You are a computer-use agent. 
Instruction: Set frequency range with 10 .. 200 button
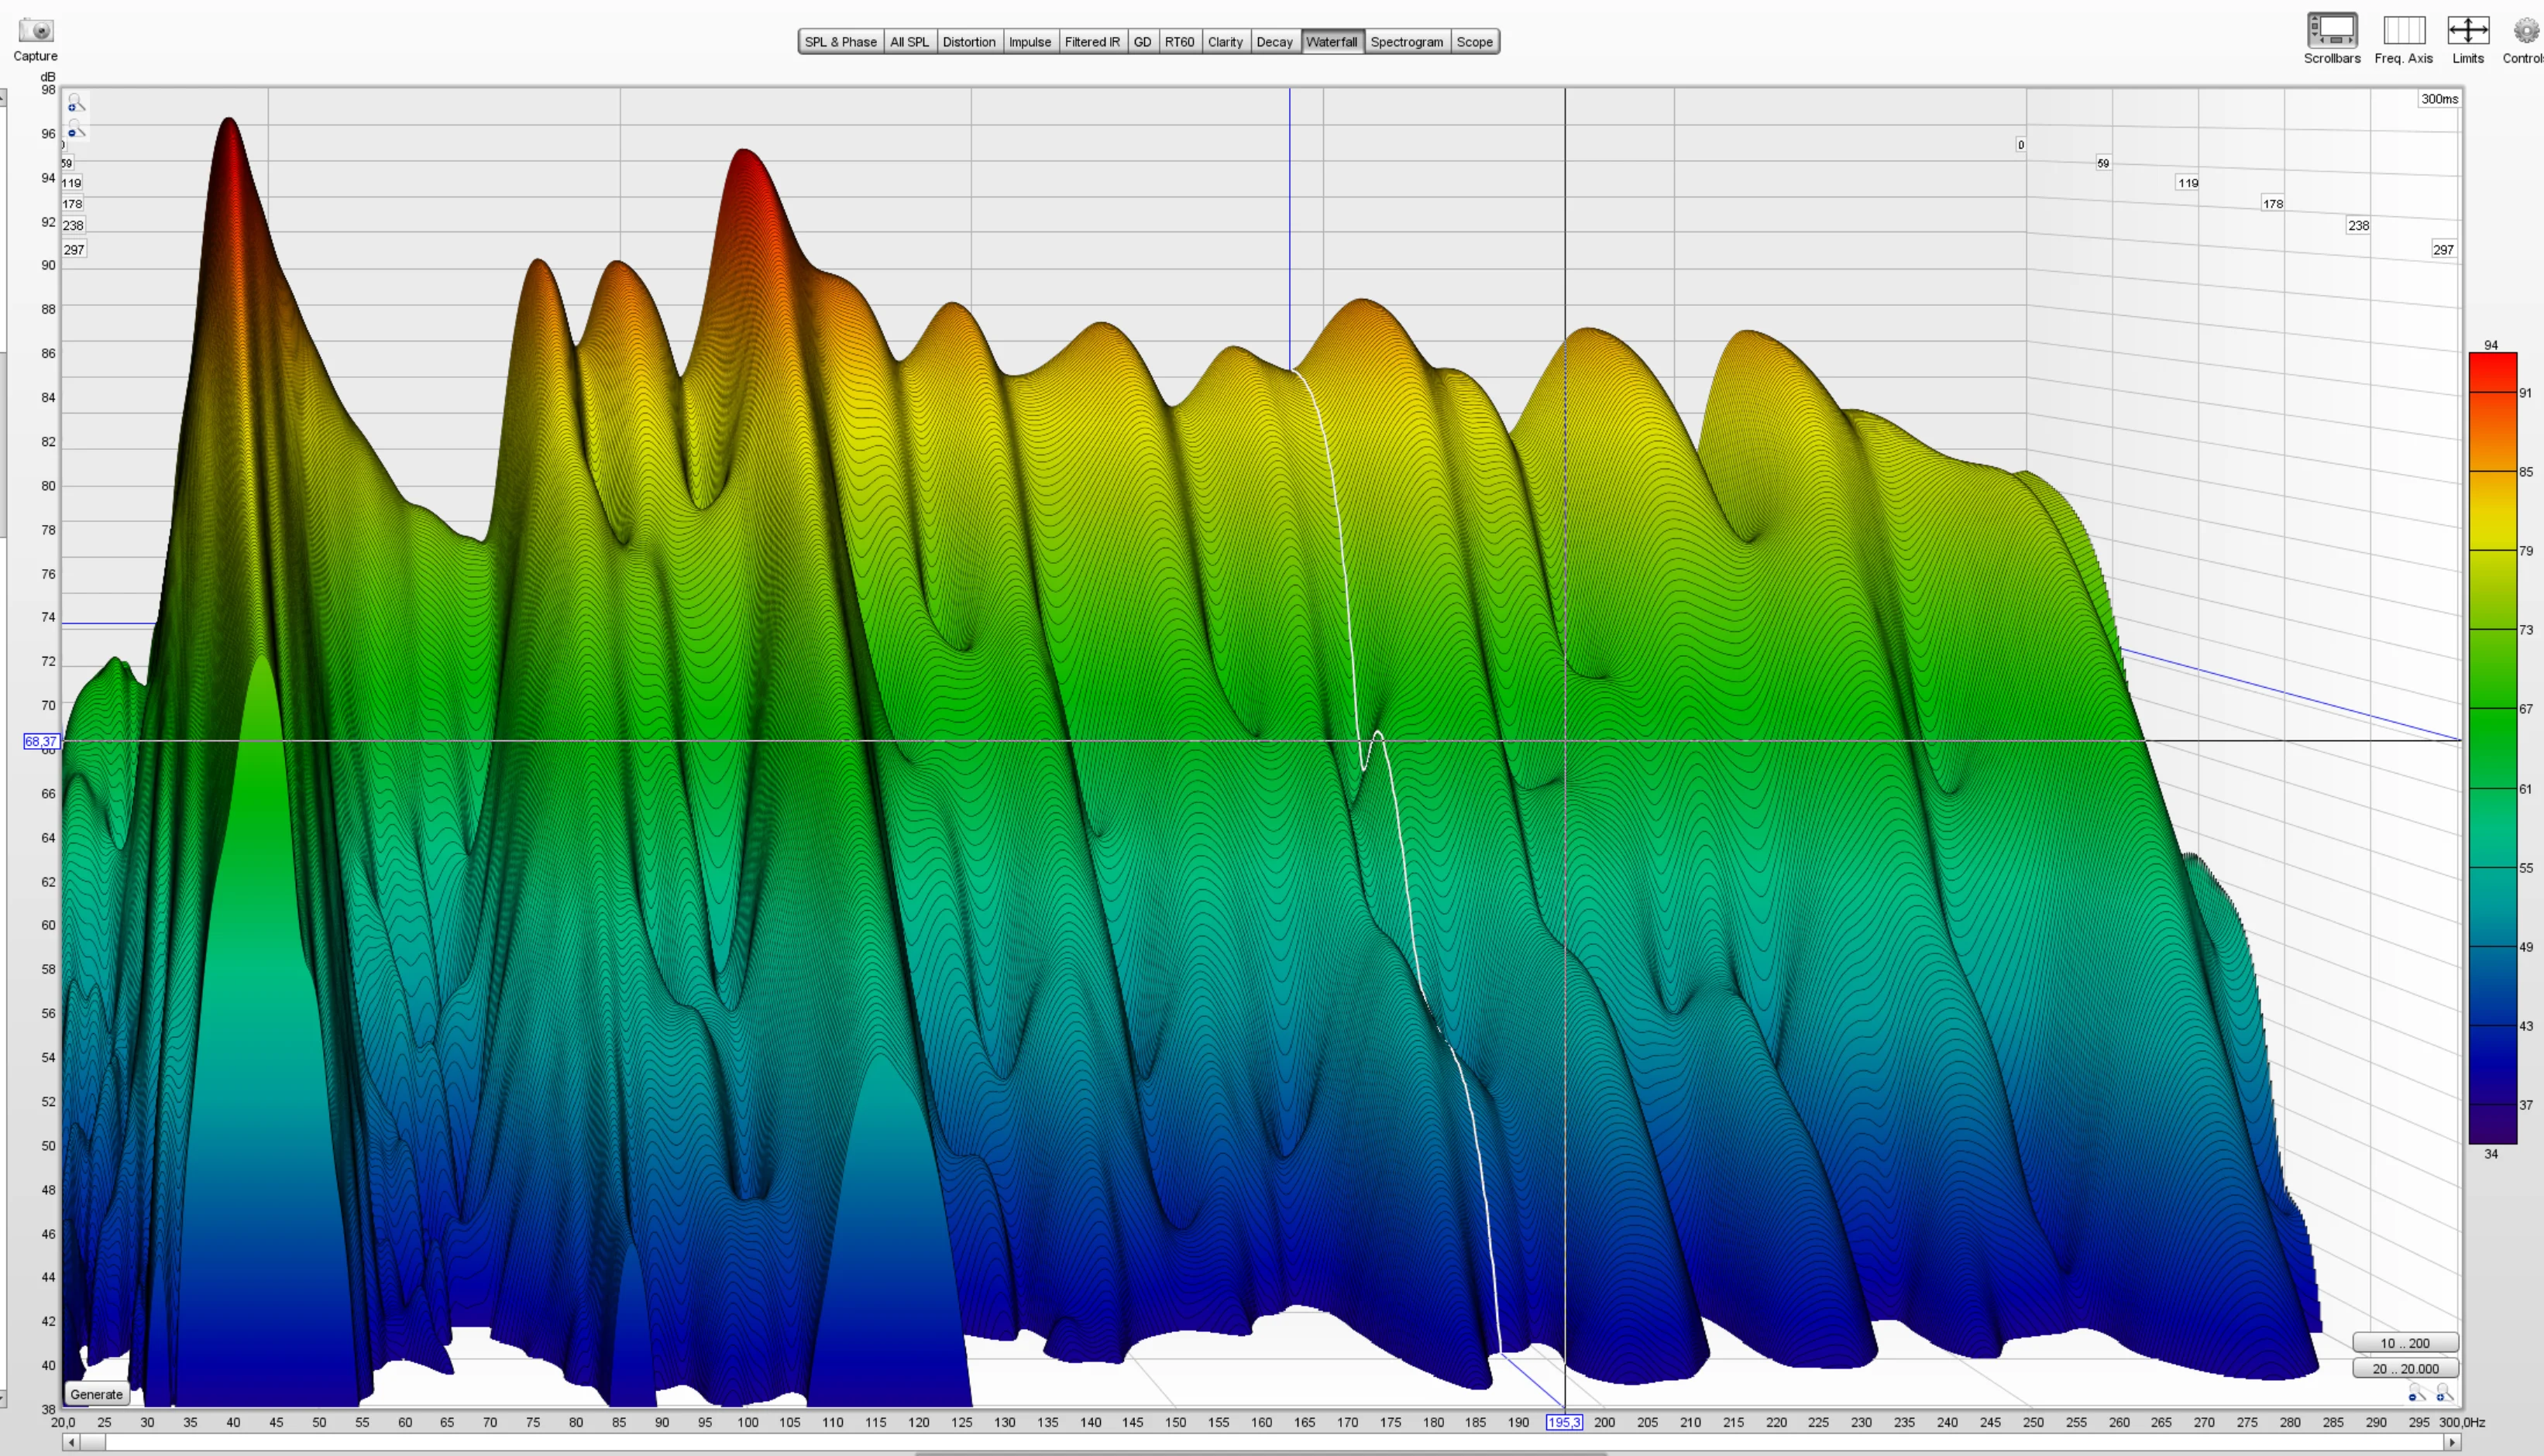[x=2405, y=1343]
